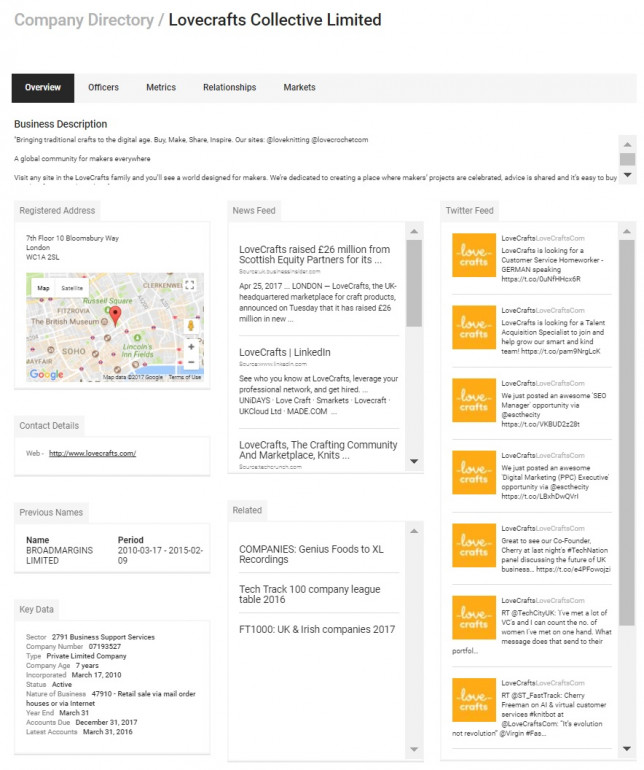Open the 'LoveCrafts | LinkedIn' news item
Image resolution: width=644 pixels, height=770 pixels.
pyautogui.click(x=284, y=352)
